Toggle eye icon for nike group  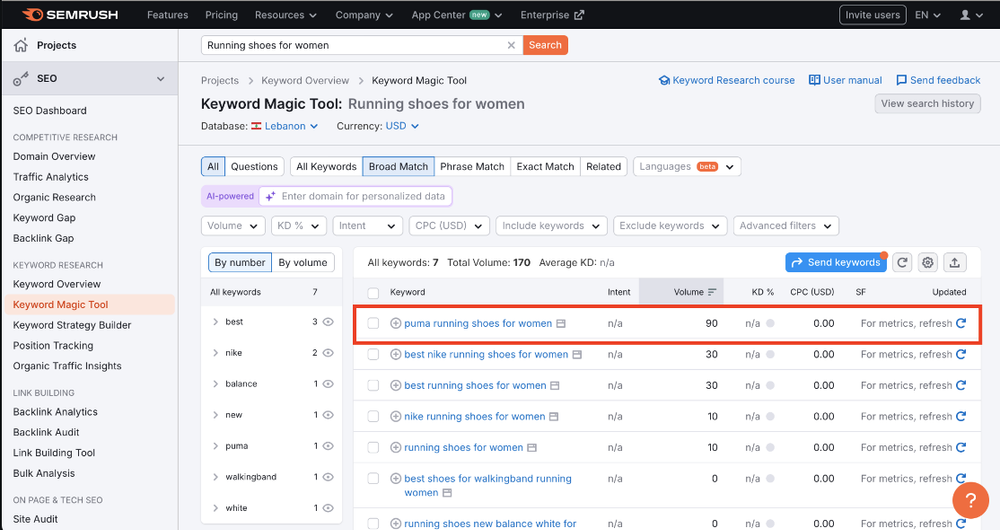(x=328, y=353)
